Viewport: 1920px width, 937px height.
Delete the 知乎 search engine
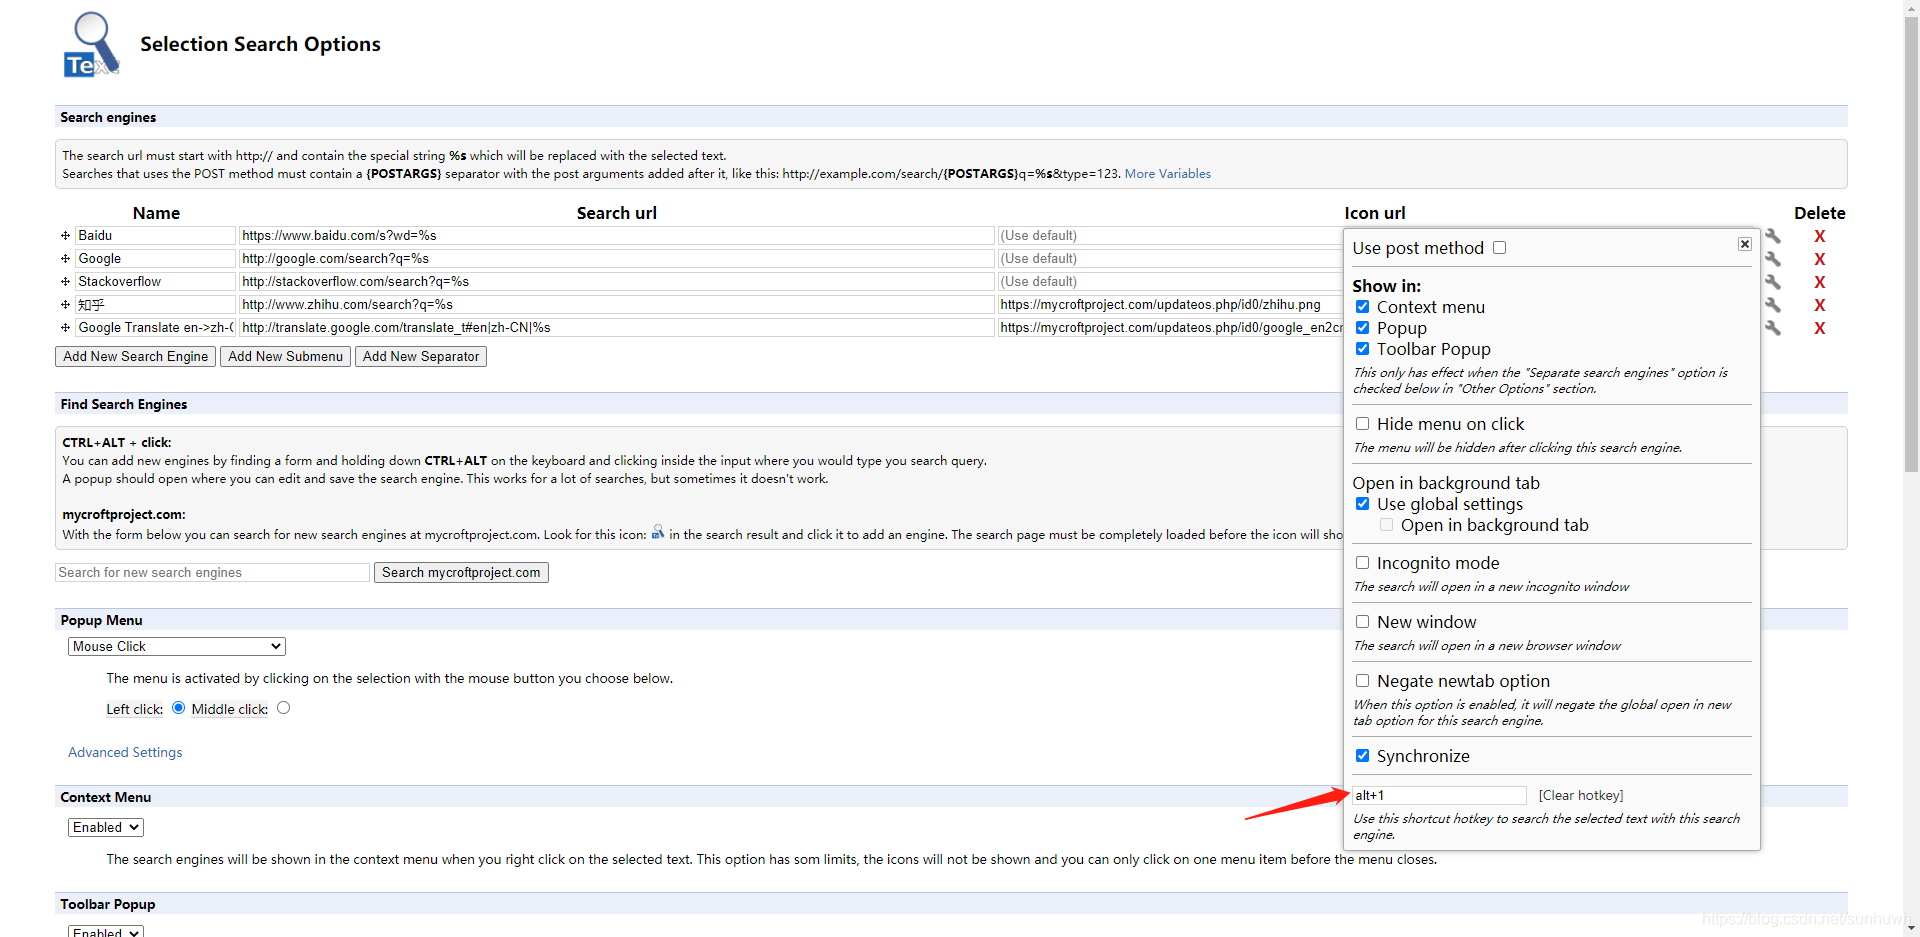coord(1820,305)
